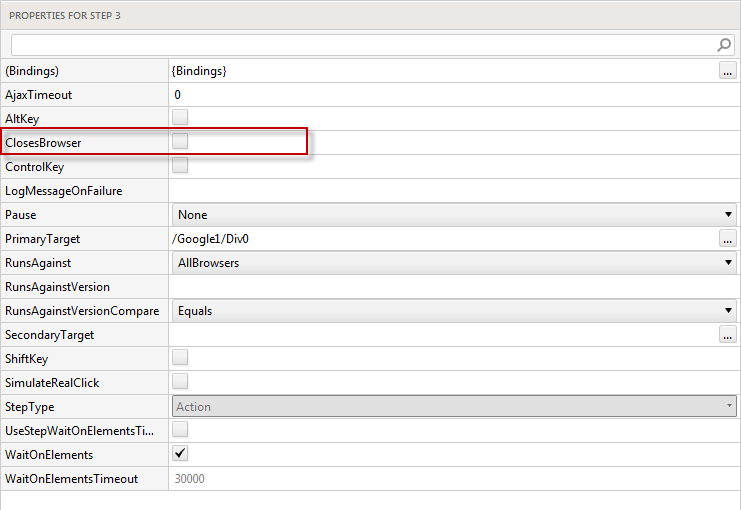Open the PrimaryTarget ellipsis browse button
Screen dimensions: 741x510
(728, 239)
